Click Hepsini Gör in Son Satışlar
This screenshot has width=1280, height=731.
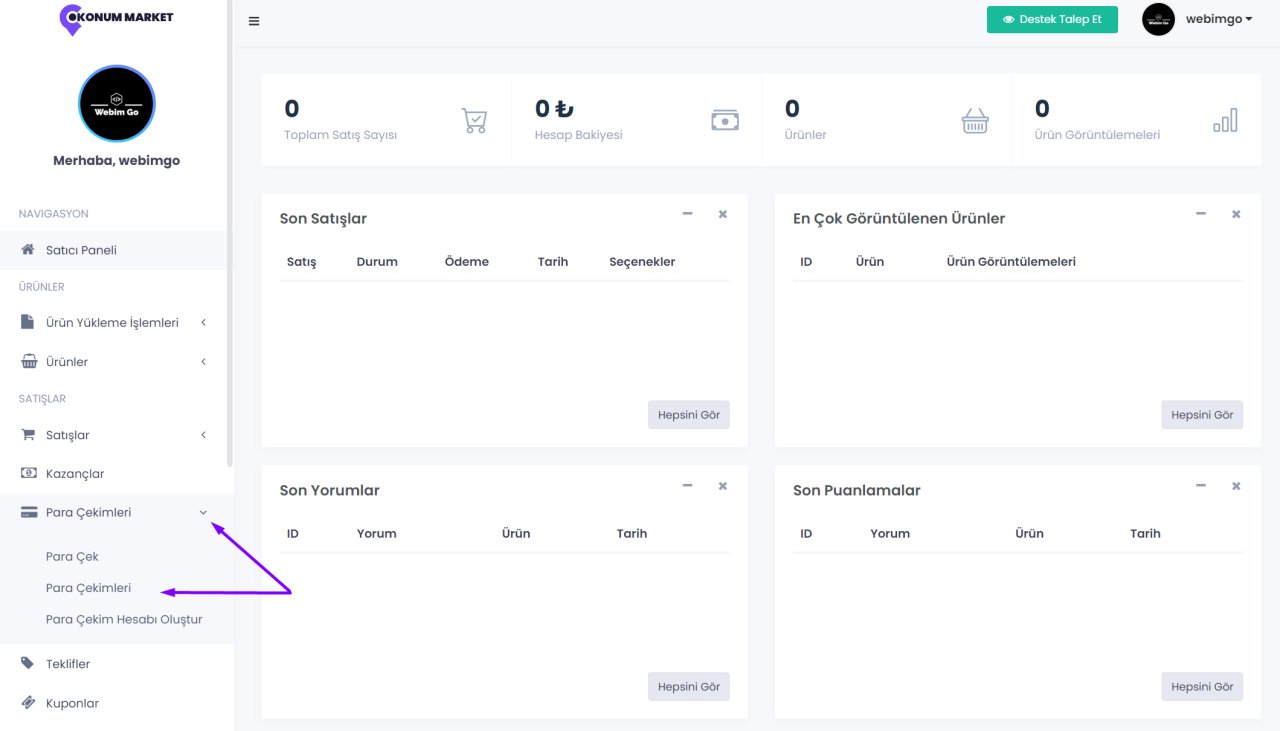point(689,415)
